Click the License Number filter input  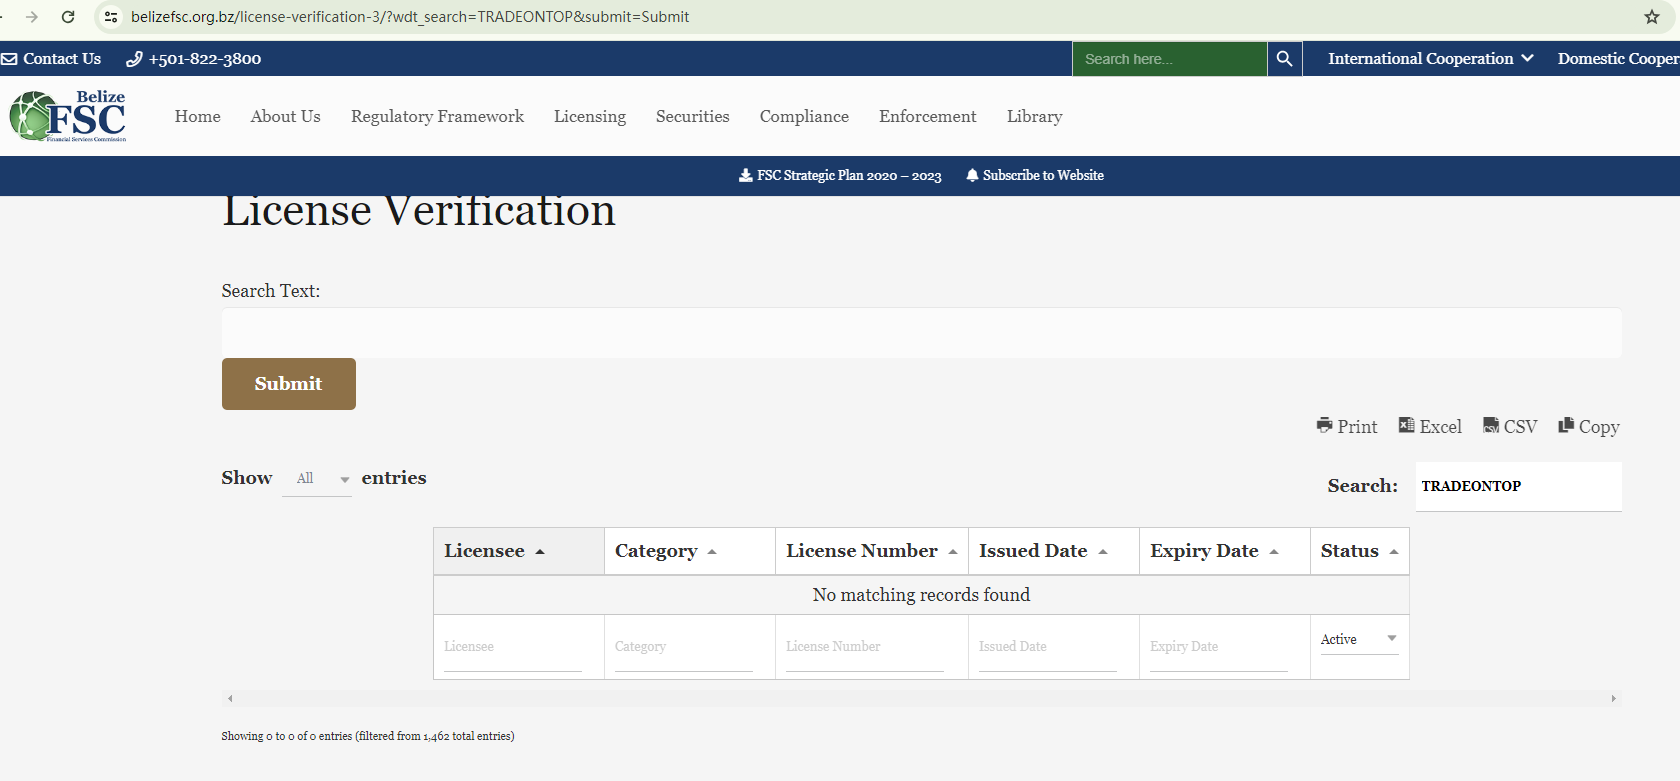[865, 648]
